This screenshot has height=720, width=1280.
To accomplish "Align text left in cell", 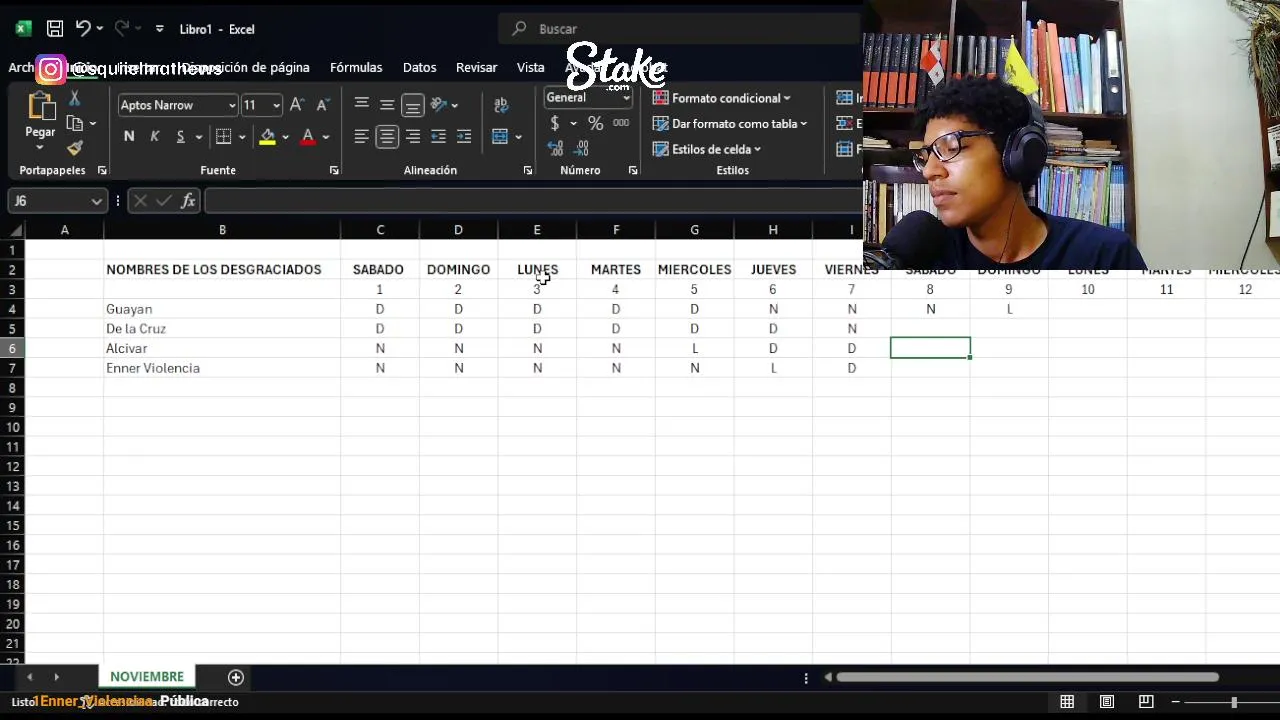I will tap(361, 136).
